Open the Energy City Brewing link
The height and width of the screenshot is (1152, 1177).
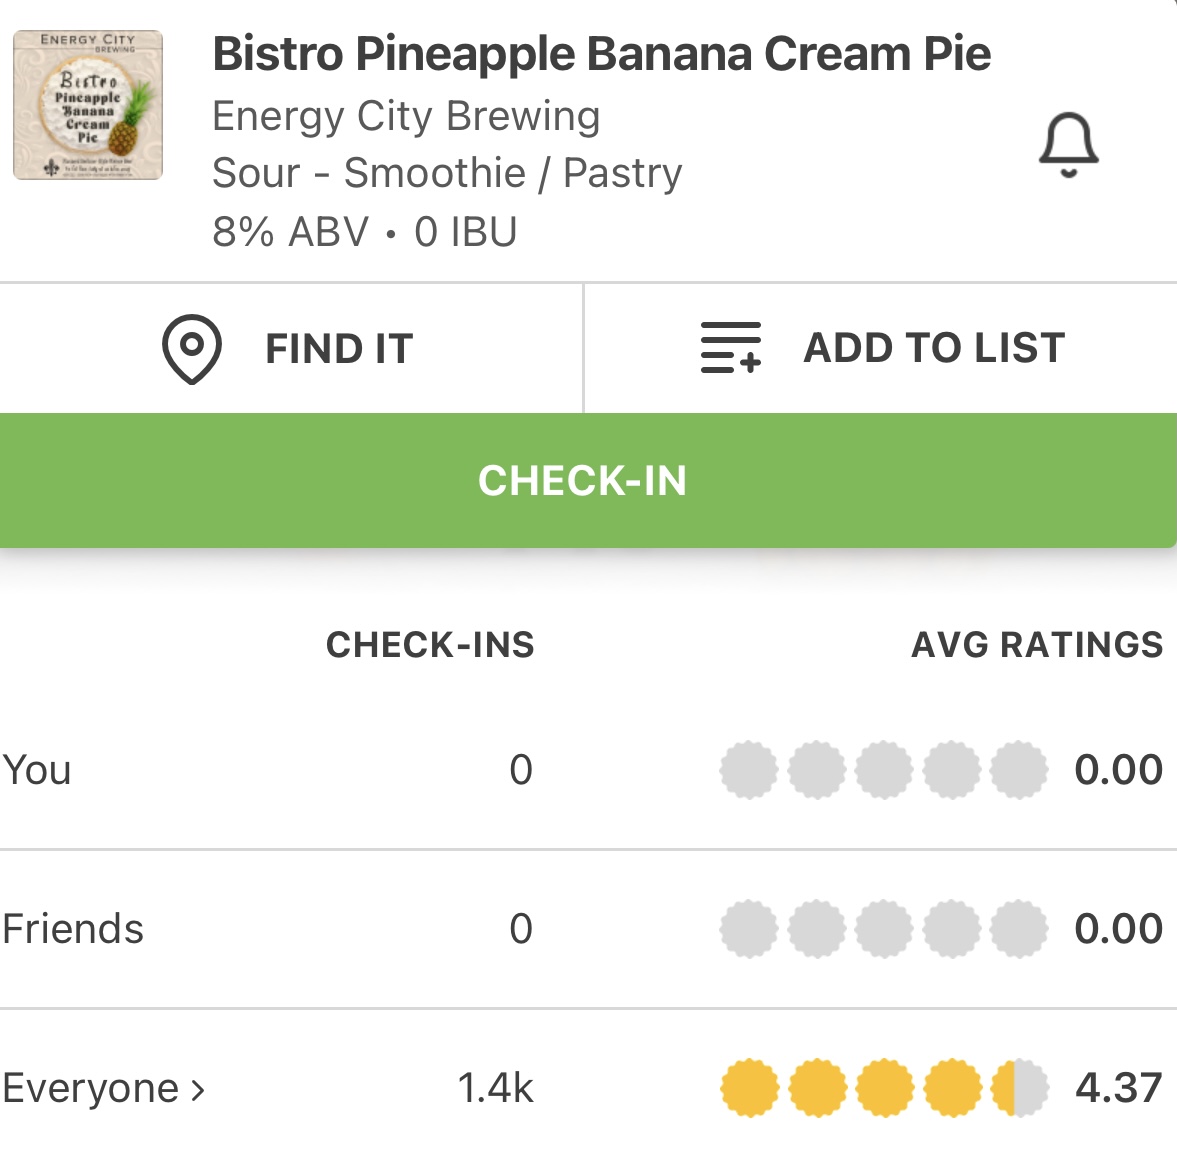406,116
